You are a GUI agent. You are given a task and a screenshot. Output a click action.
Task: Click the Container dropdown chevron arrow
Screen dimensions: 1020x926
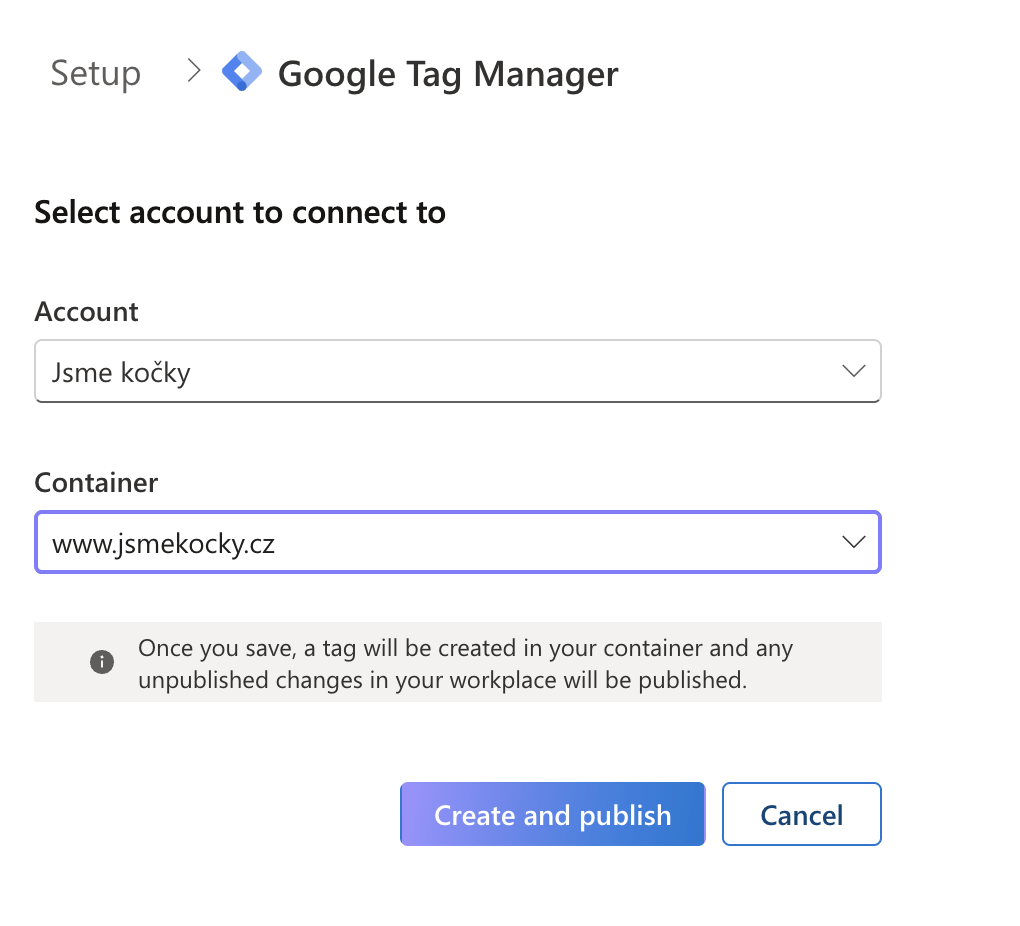click(x=853, y=542)
